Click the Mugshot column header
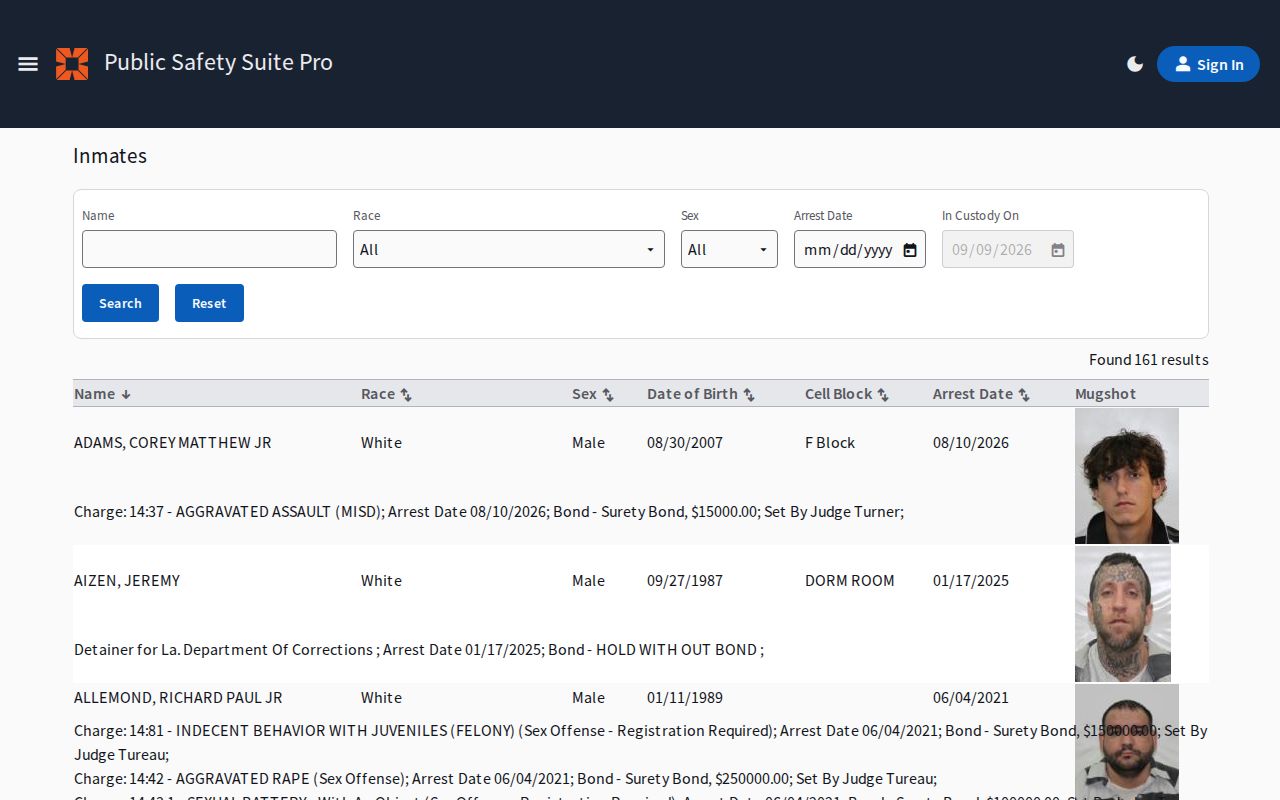 1105,394
